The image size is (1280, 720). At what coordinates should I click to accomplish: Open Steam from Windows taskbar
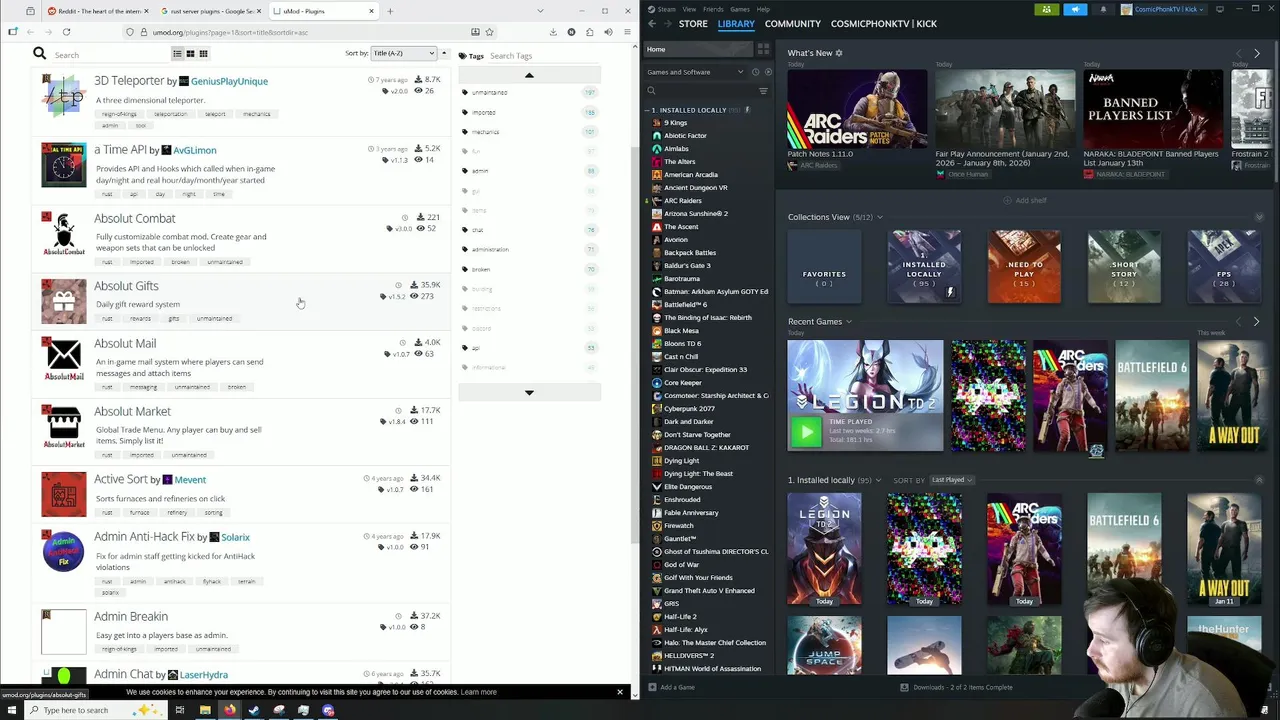click(x=254, y=710)
